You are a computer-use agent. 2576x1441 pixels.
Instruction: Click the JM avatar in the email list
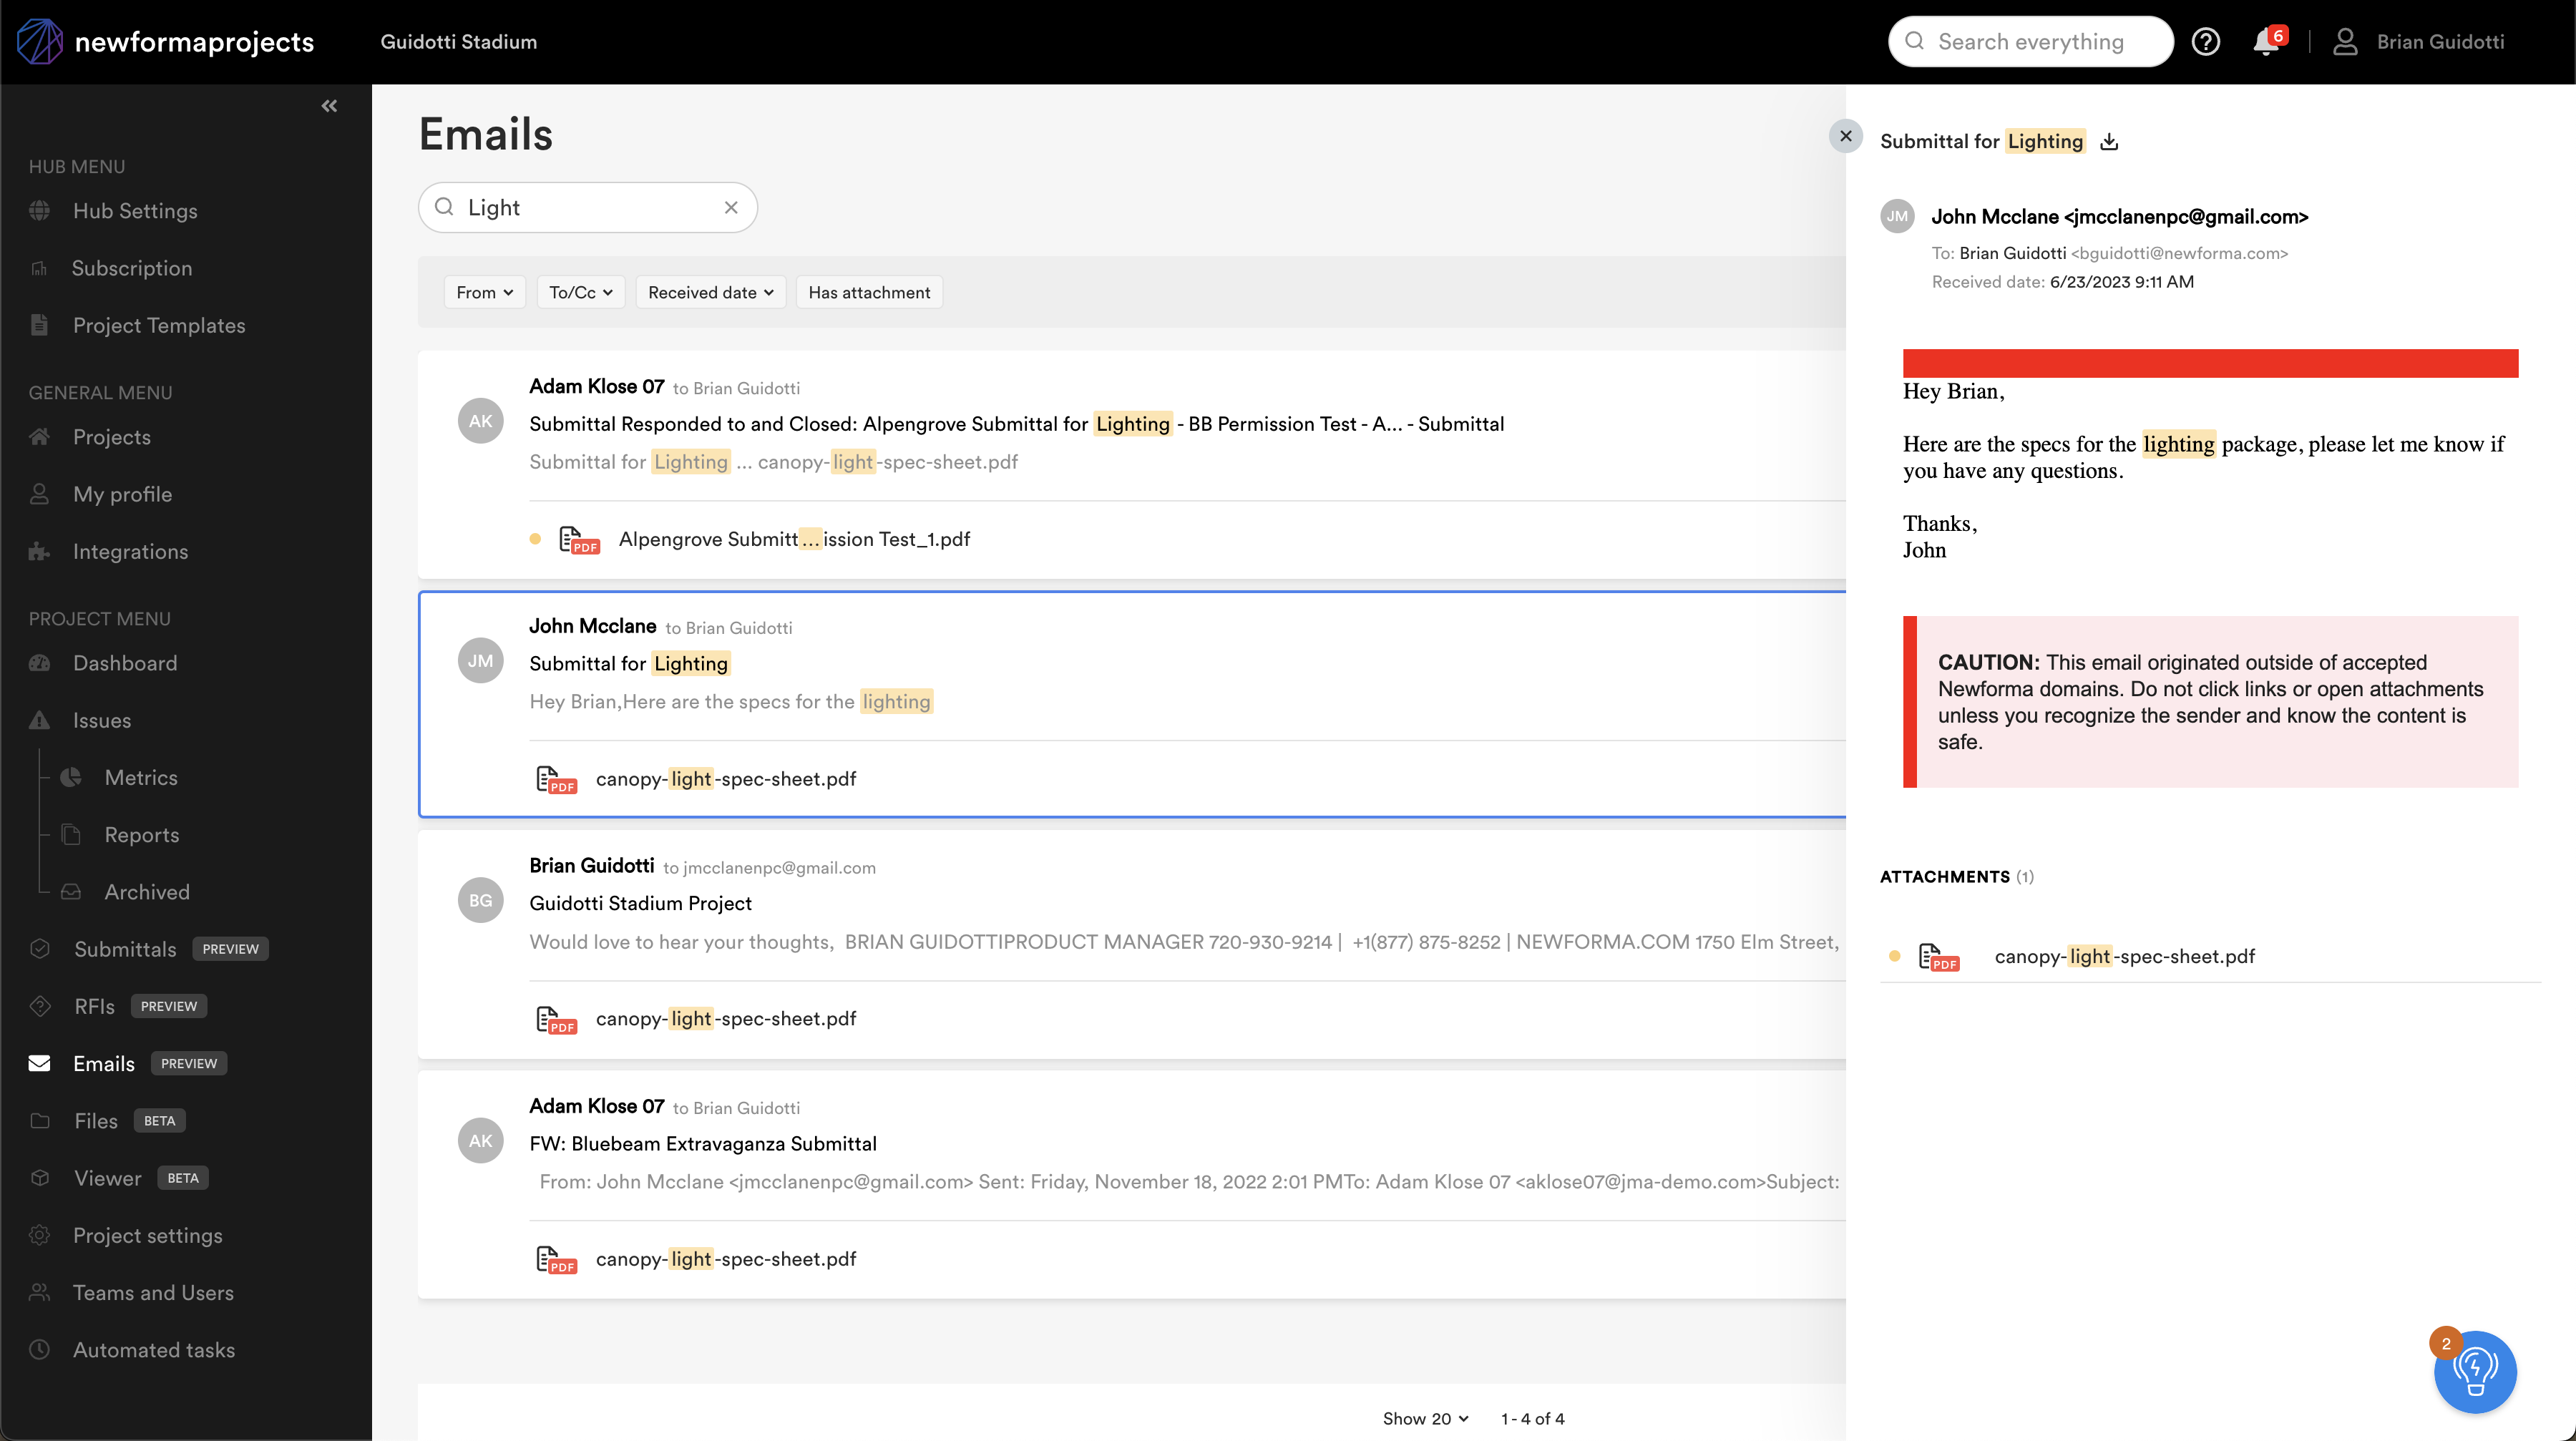click(x=481, y=661)
